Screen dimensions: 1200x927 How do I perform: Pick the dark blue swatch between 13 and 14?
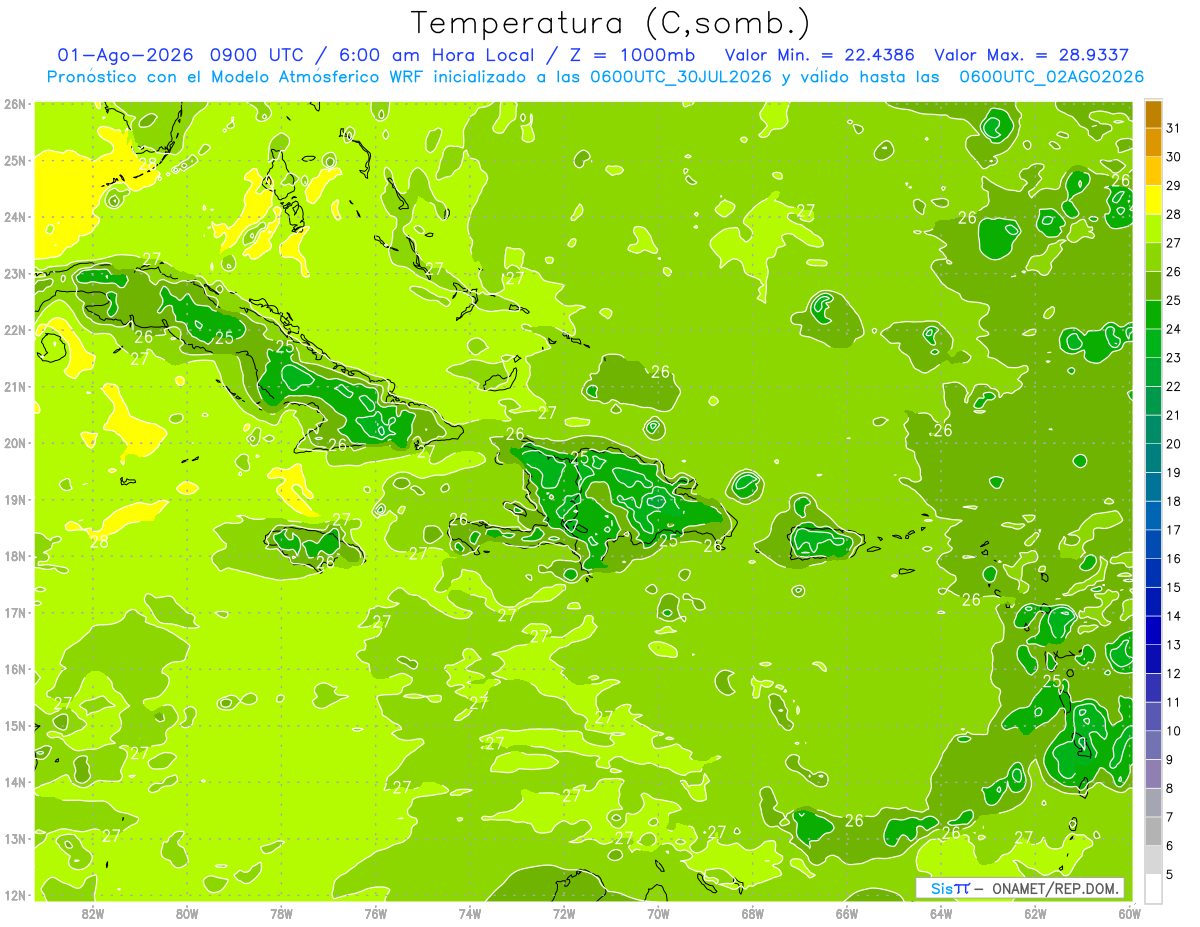[x=1153, y=630]
